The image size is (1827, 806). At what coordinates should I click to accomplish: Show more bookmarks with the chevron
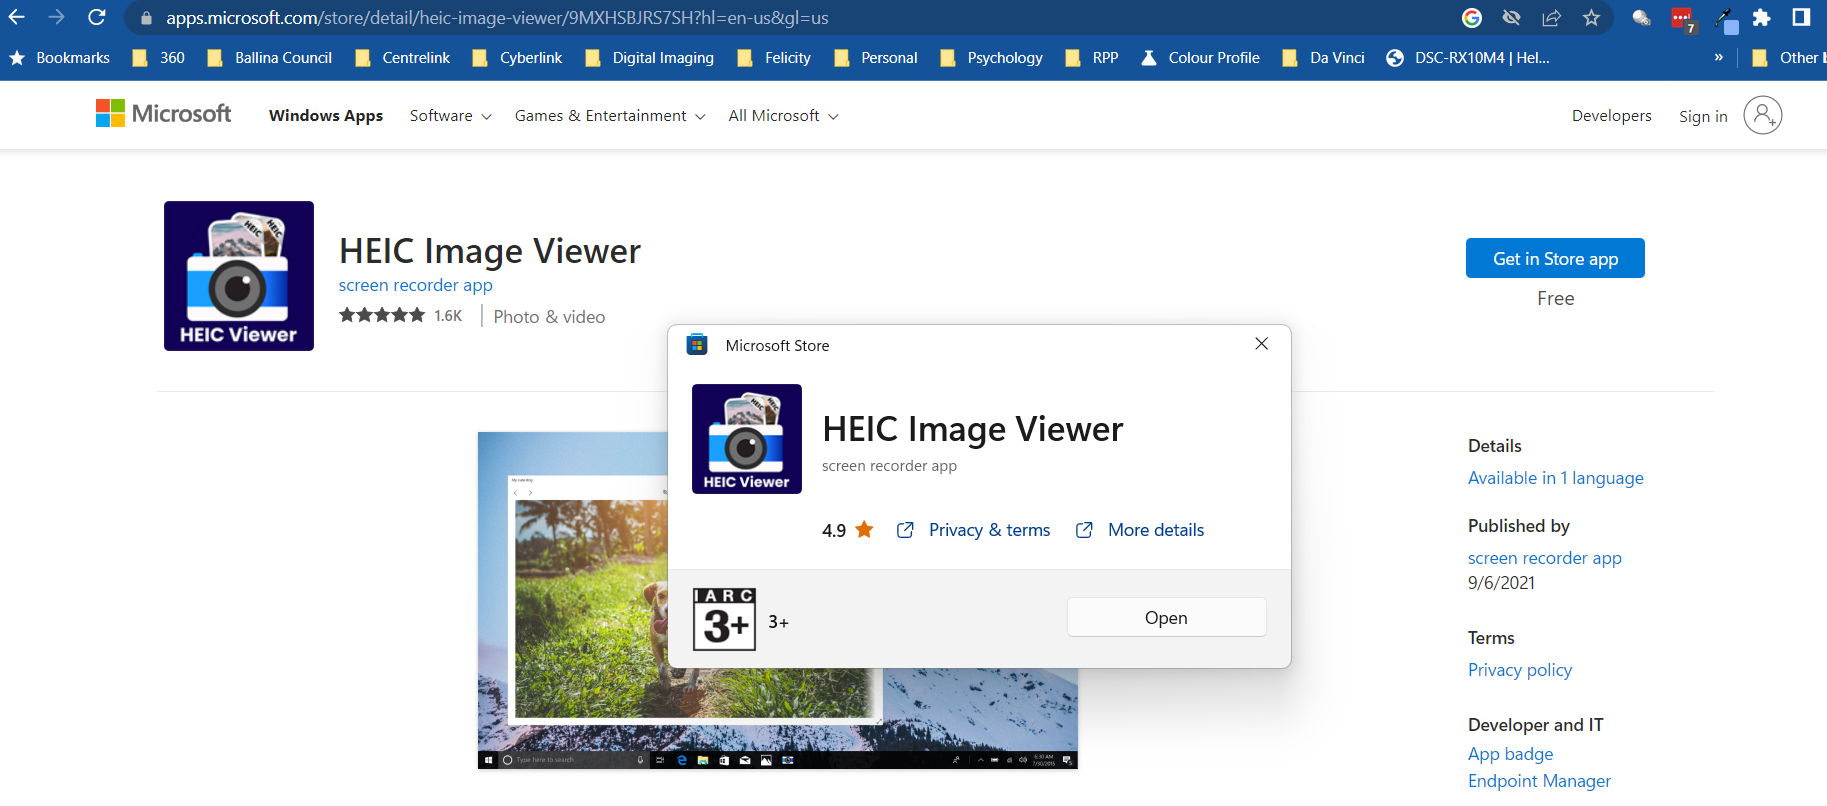[1719, 58]
